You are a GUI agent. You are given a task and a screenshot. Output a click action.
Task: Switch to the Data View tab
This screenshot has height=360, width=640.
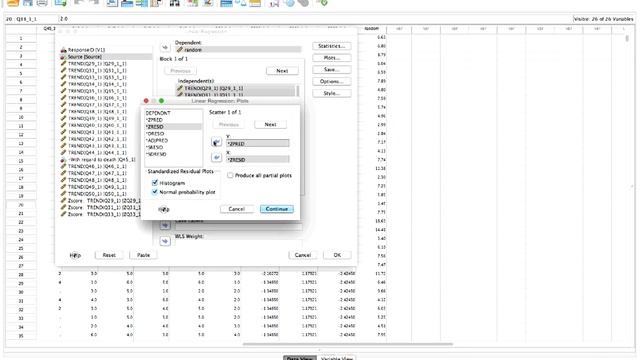(x=300, y=358)
